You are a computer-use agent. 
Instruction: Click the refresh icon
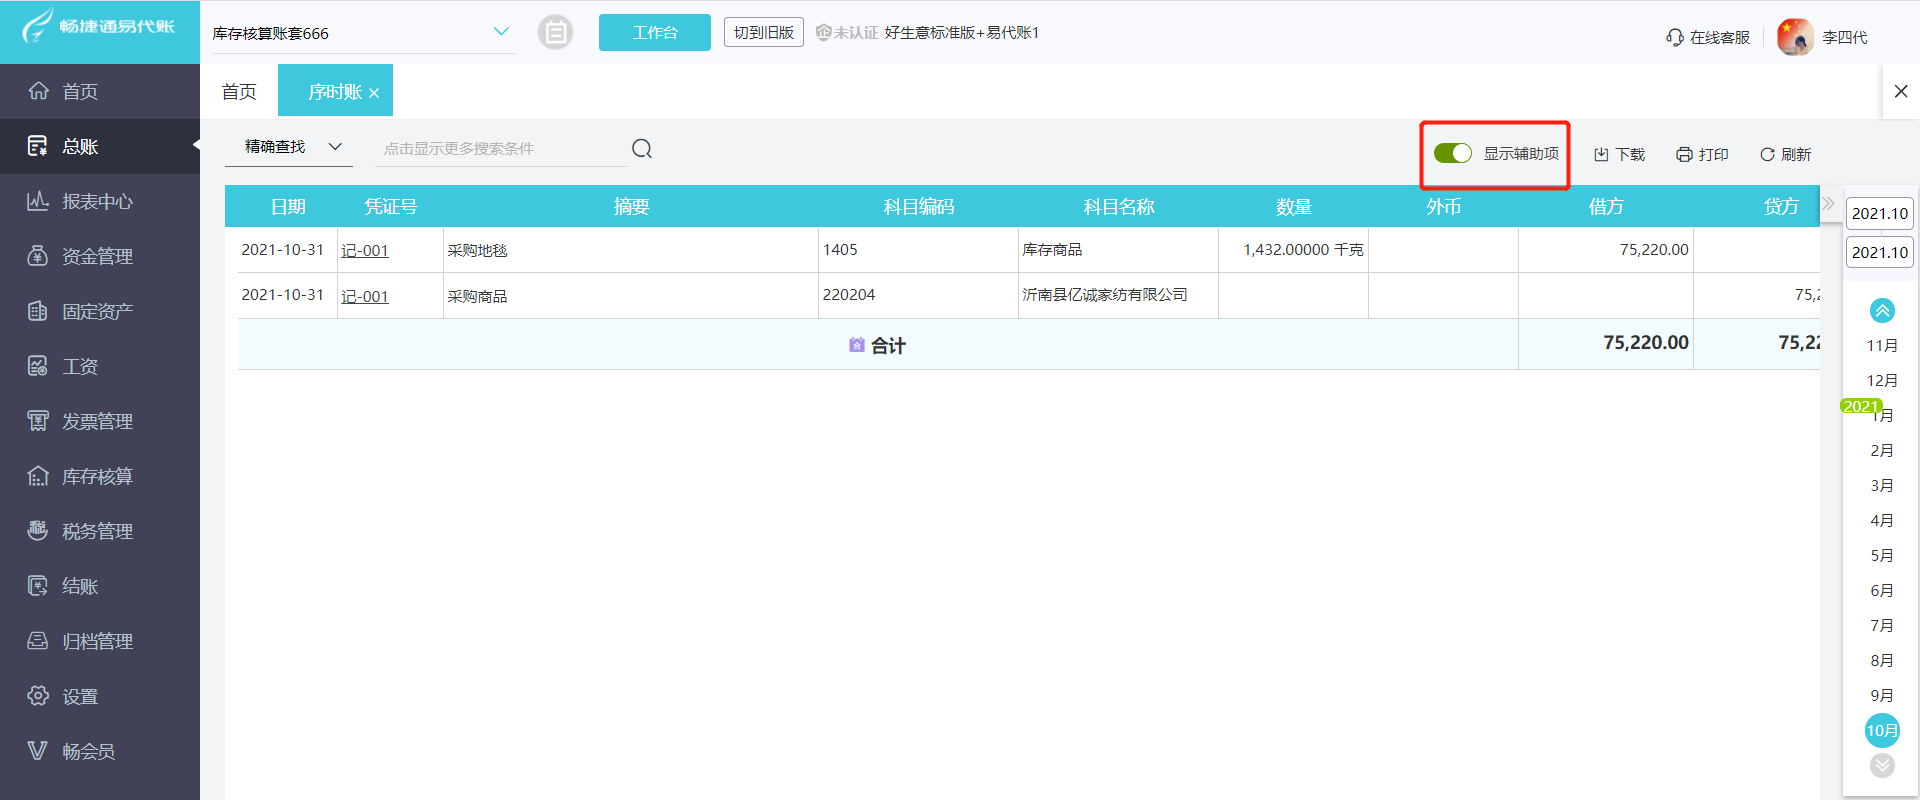[1767, 154]
